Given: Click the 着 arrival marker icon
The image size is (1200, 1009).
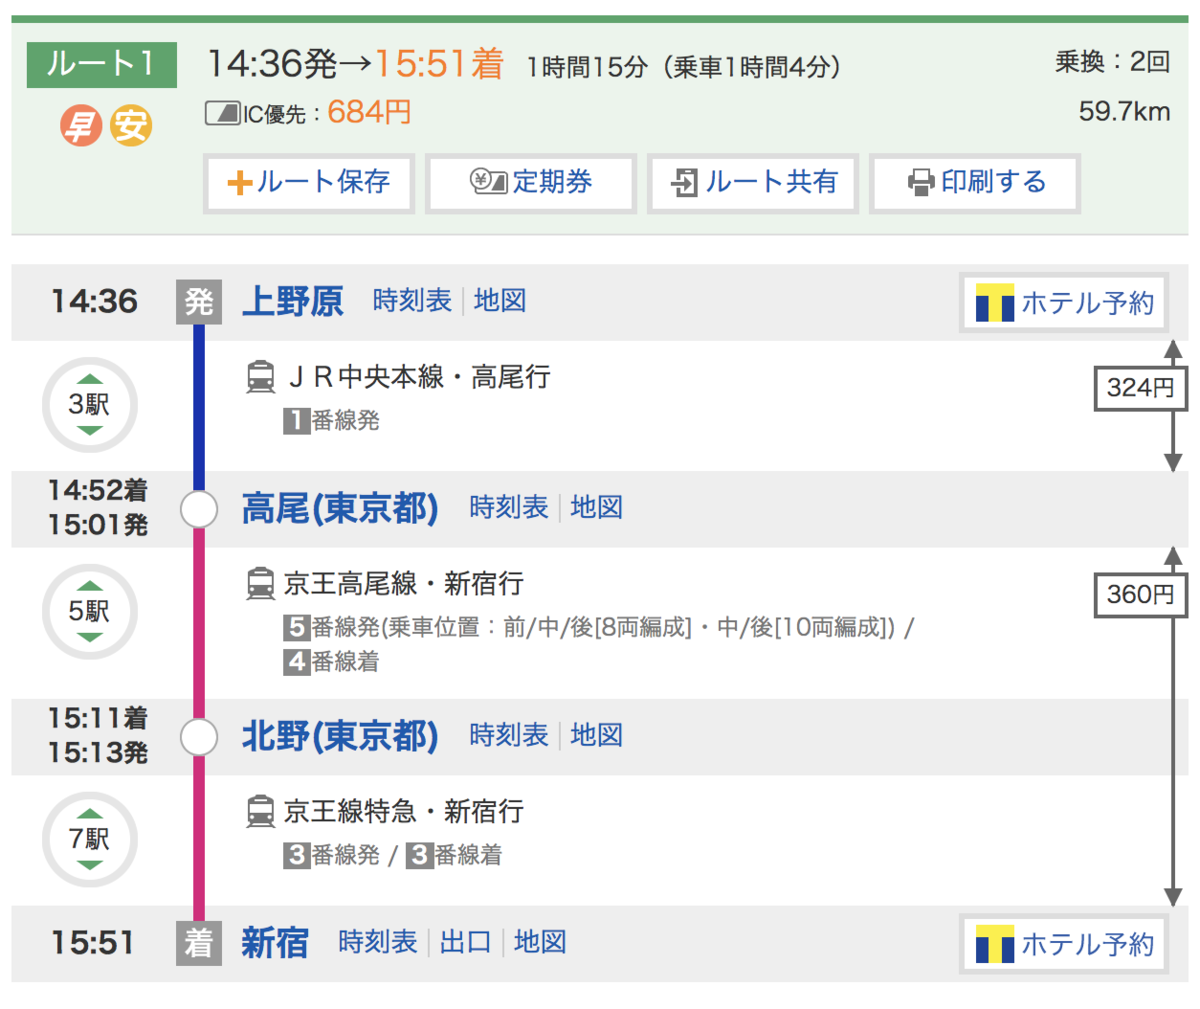Looking at the screenshot, I should (199, 943).
